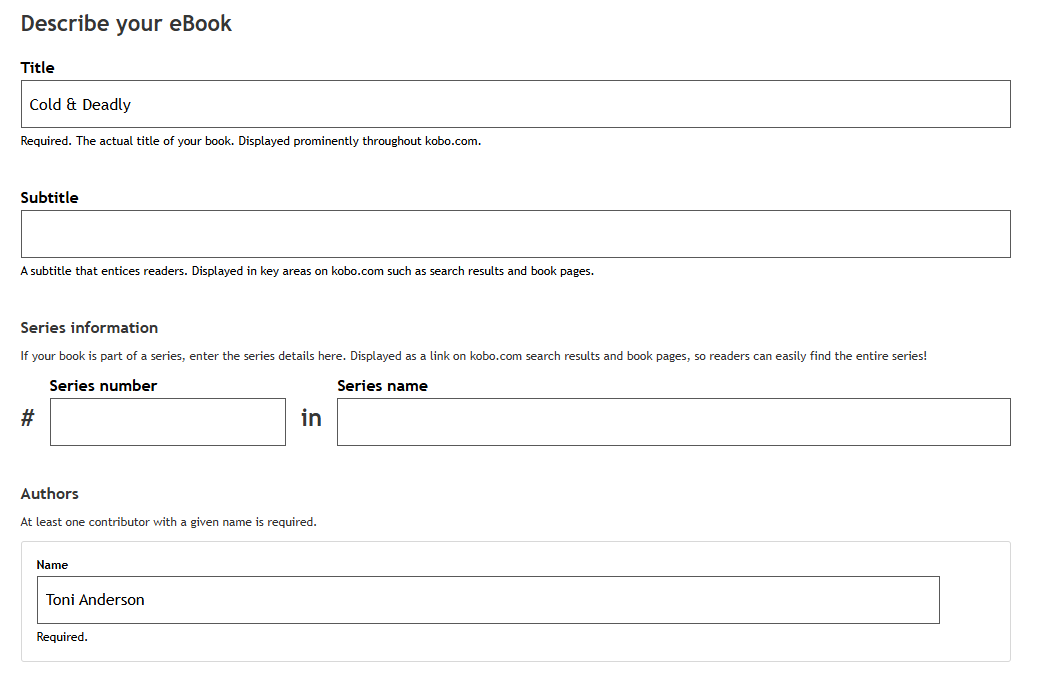Click the Series information section heading
This screenshot has height=683, width=1060.
[89, 328]
